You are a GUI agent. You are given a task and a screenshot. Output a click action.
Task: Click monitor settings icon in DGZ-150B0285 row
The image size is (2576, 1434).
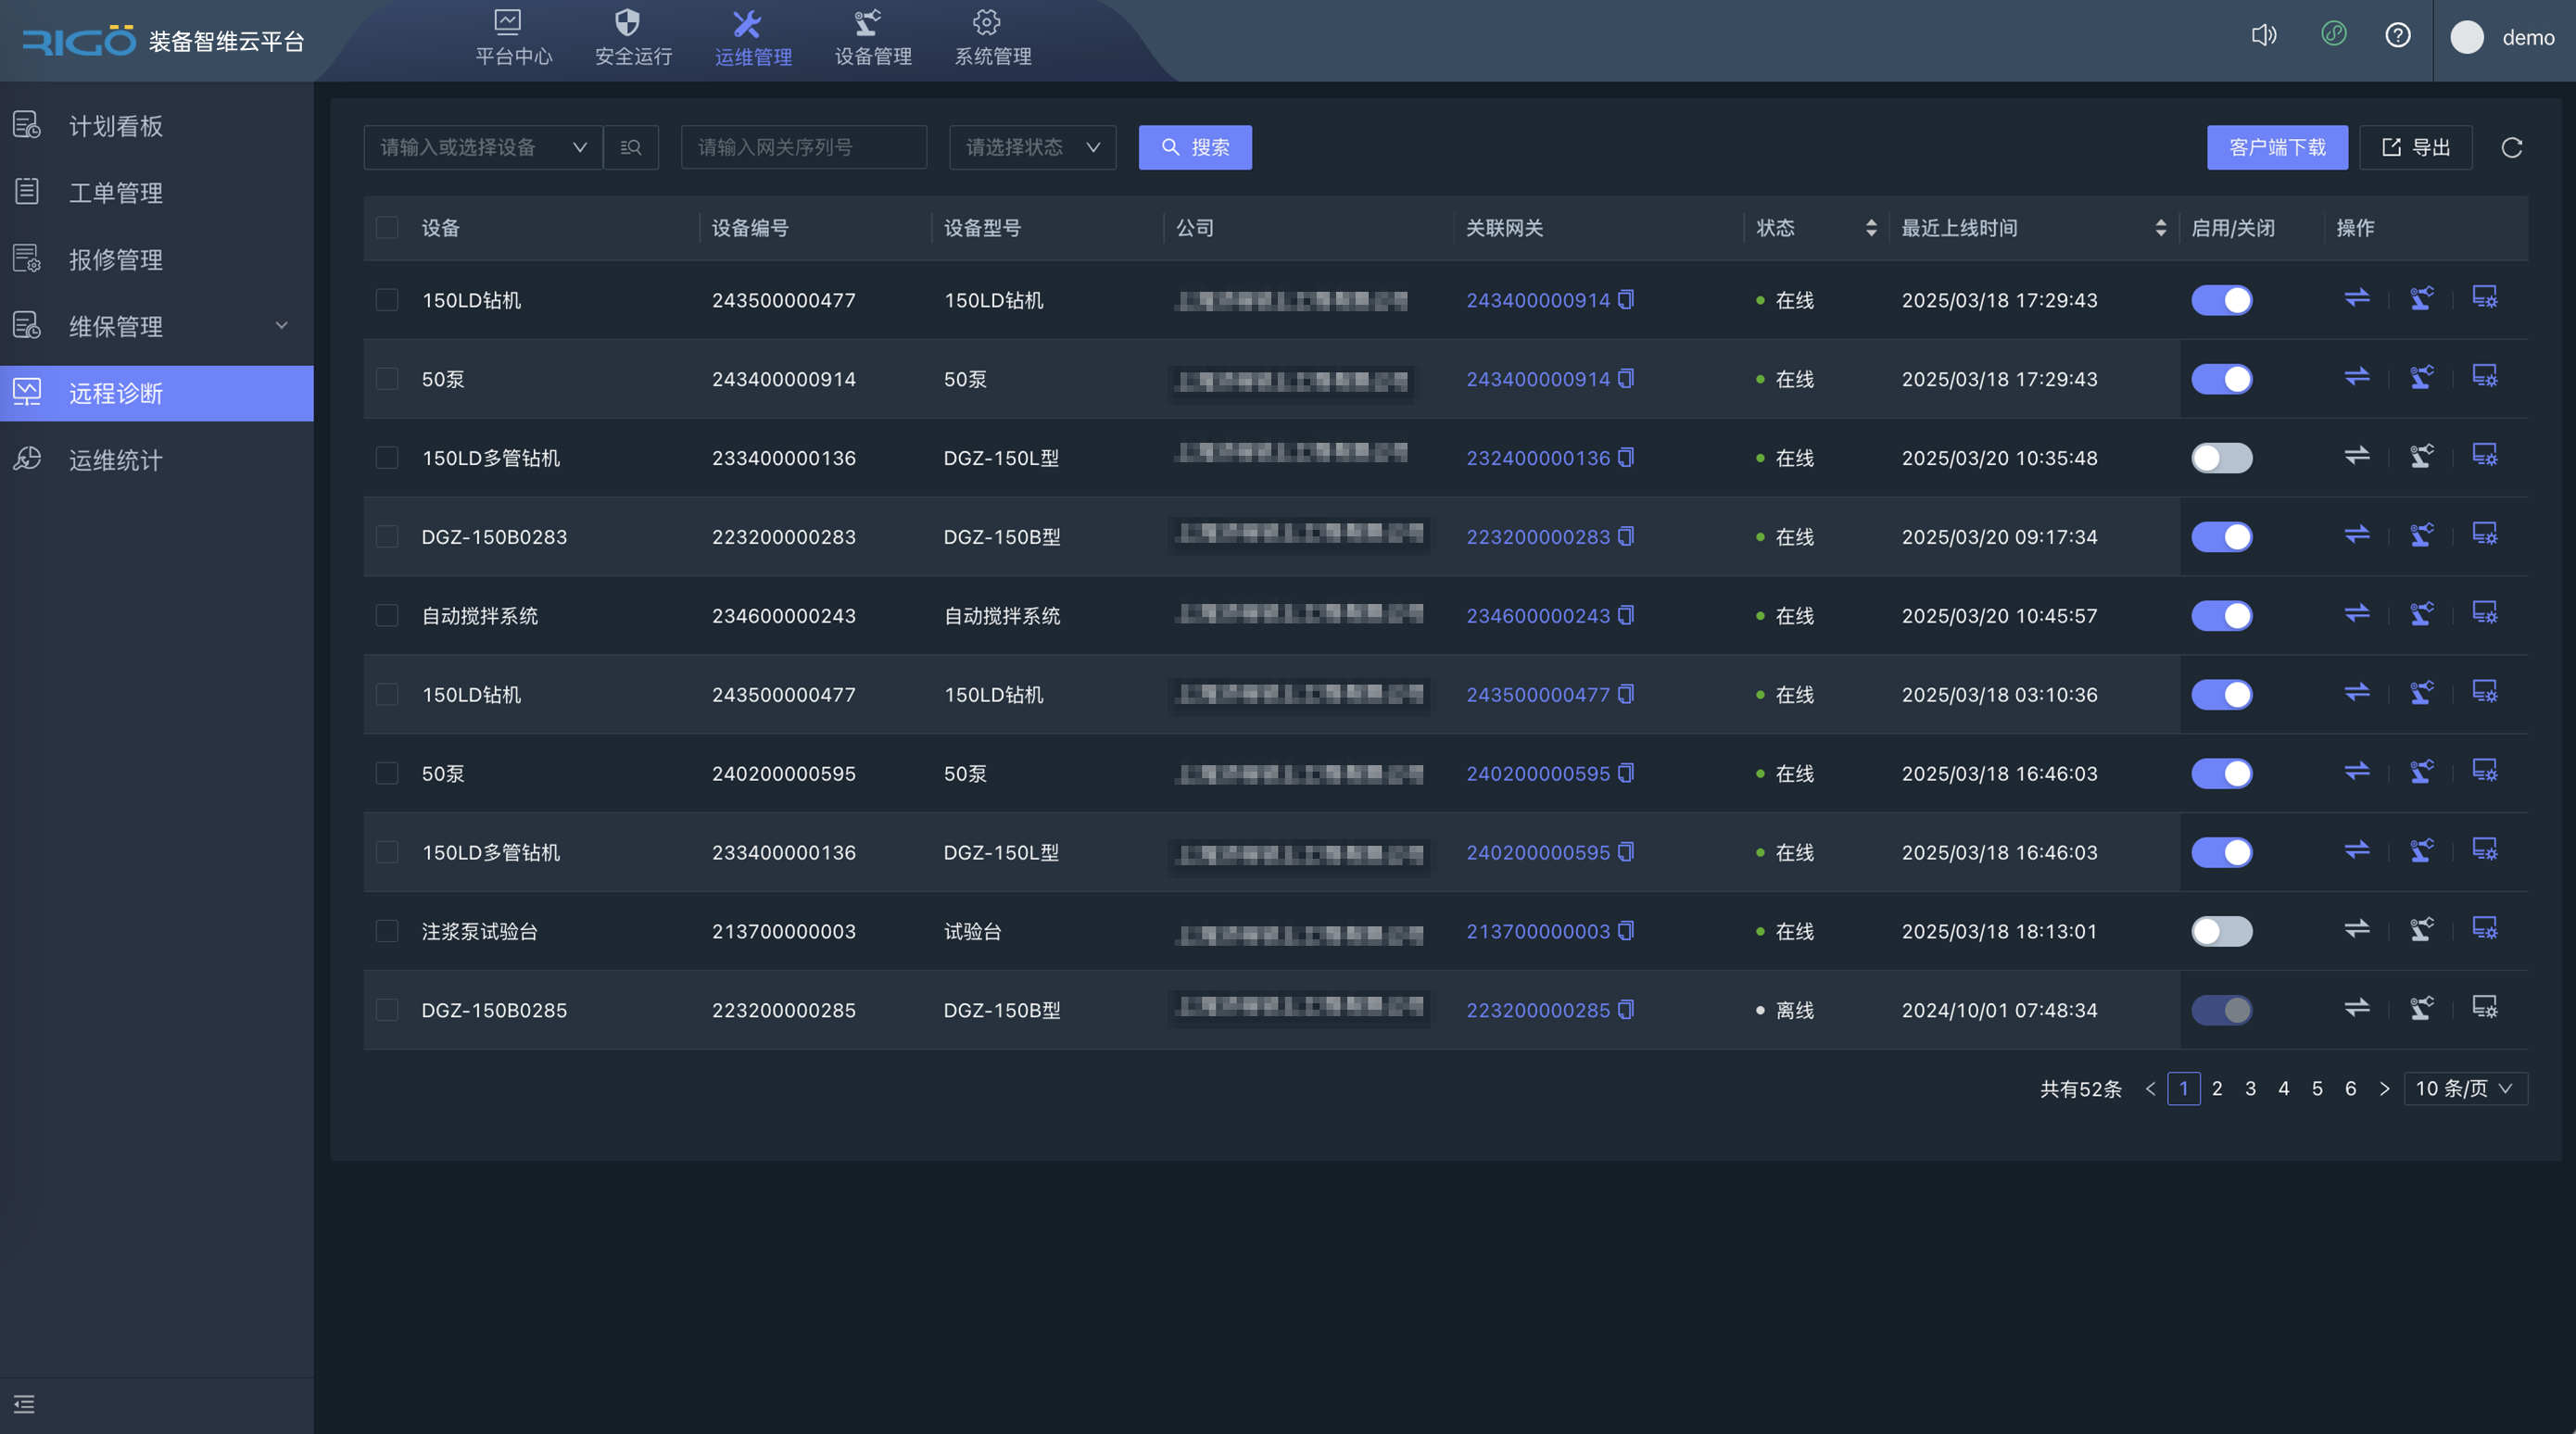(x=2484, y=1007)
